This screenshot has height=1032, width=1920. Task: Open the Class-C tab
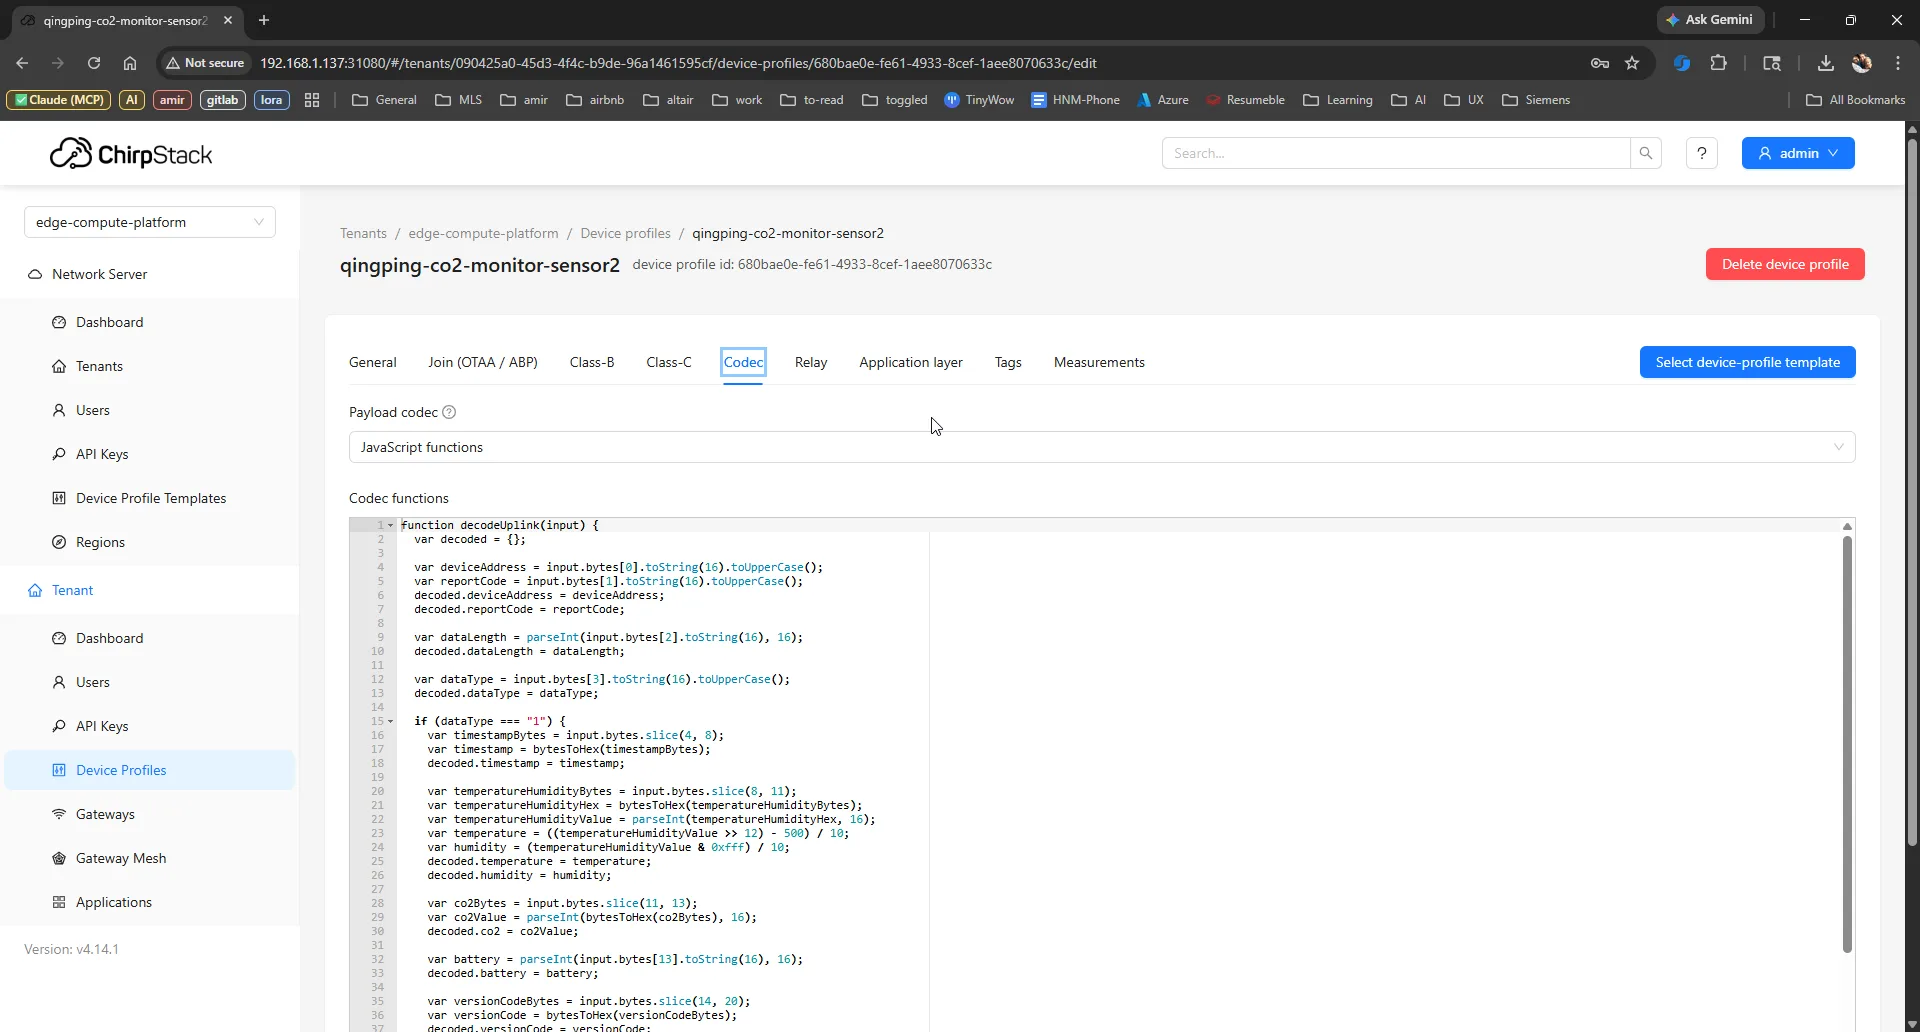(669, 362)
